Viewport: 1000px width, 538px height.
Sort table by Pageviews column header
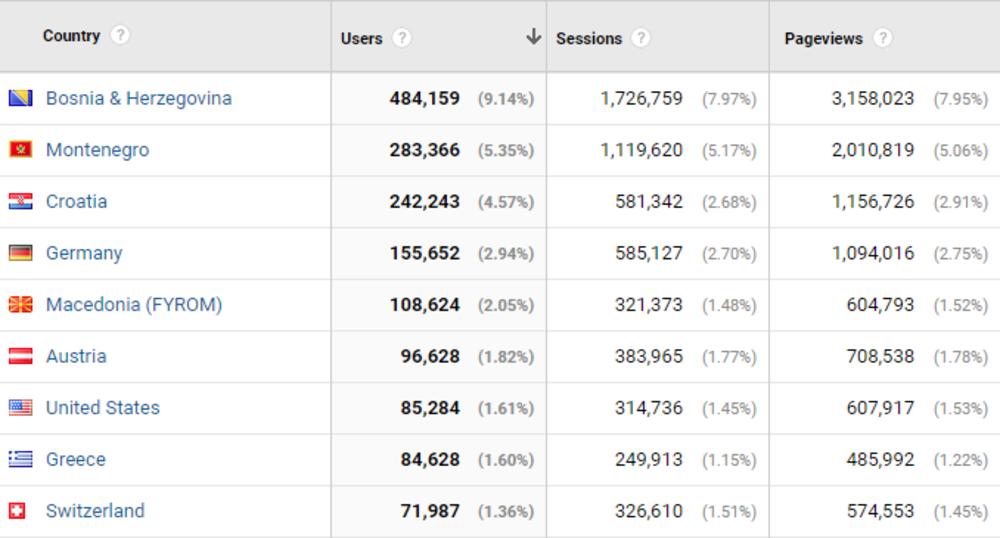823,38
